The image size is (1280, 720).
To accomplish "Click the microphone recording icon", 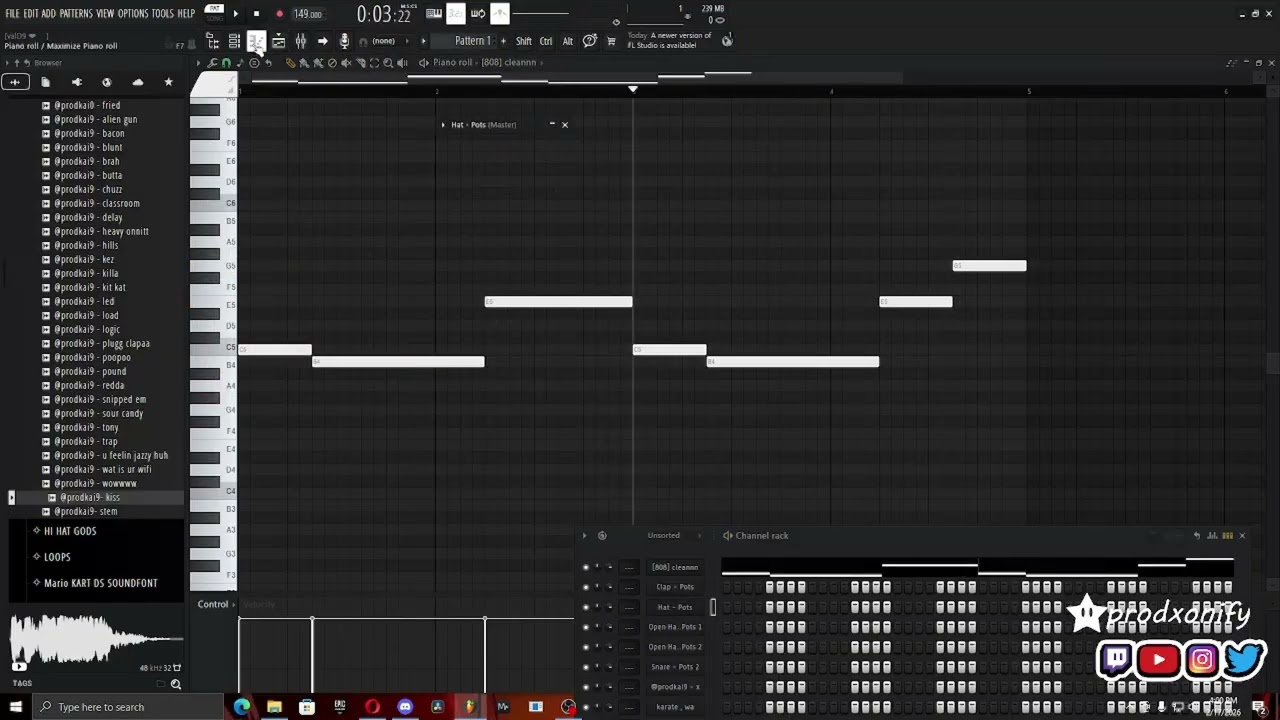I will [345, 41].
